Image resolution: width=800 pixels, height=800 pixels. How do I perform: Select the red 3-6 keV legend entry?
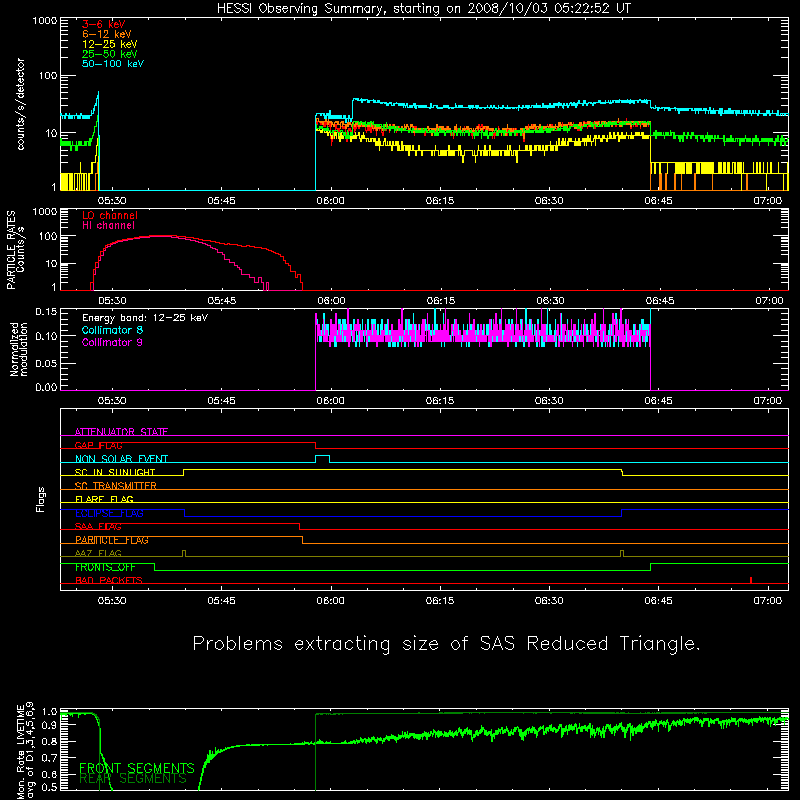(103, 24)
